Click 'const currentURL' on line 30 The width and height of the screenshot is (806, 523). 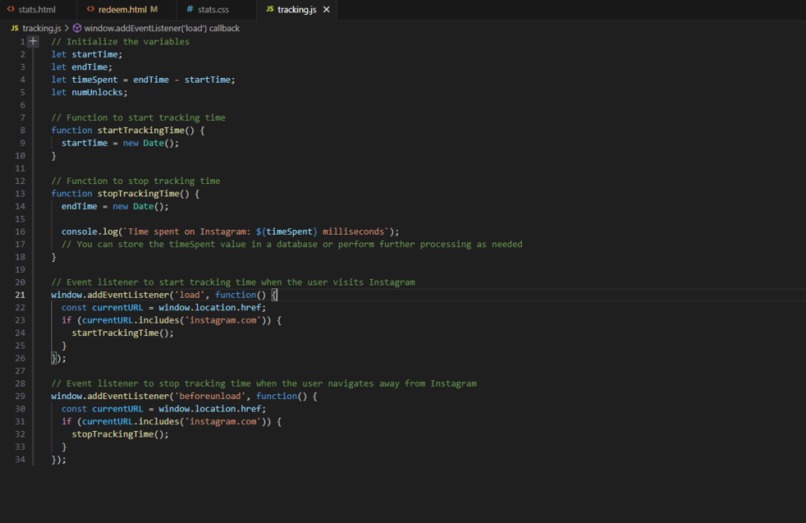102,409
